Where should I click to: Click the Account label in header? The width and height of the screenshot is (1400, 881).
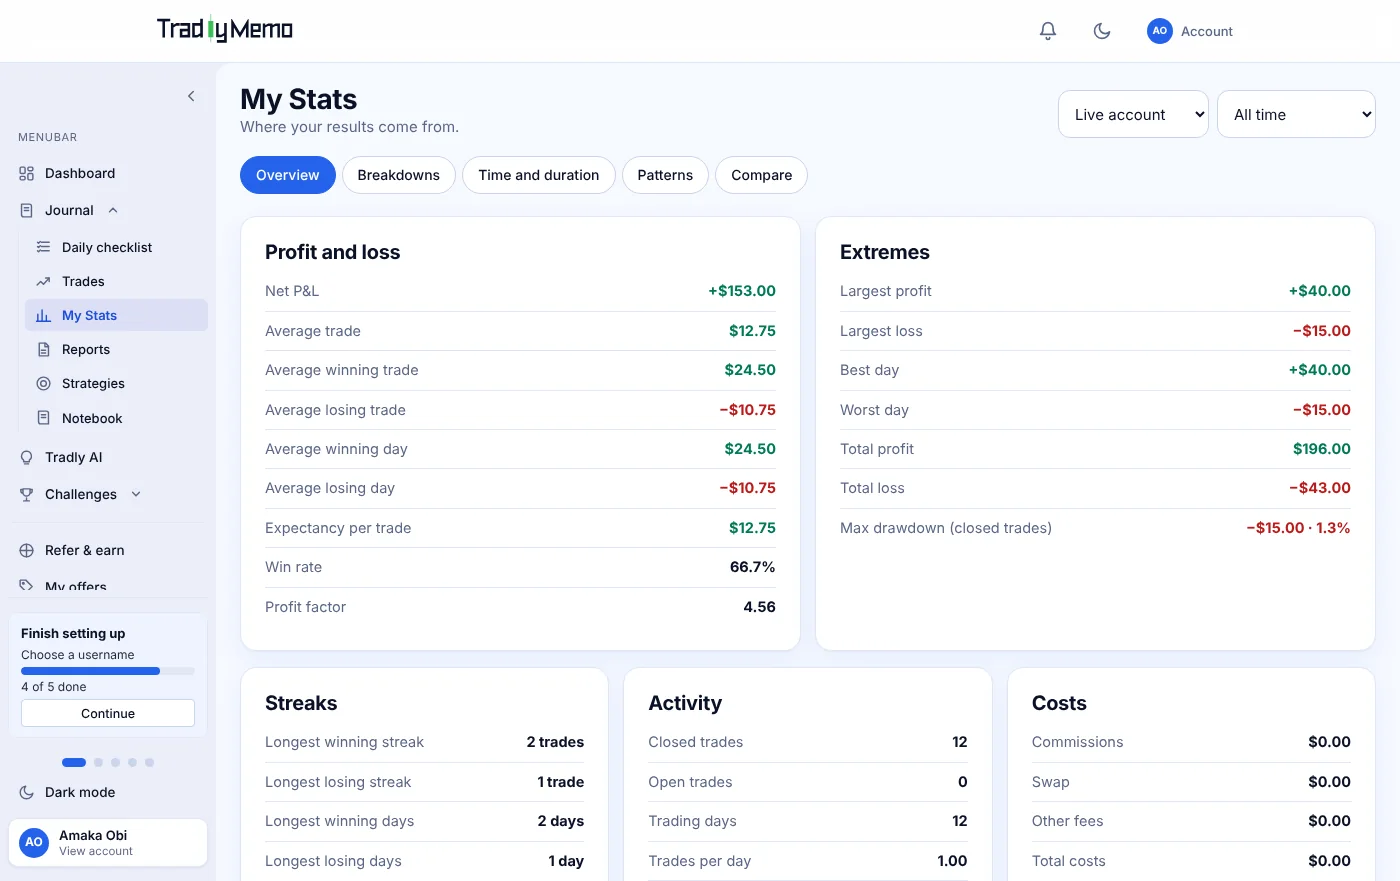pos(1207,31)
